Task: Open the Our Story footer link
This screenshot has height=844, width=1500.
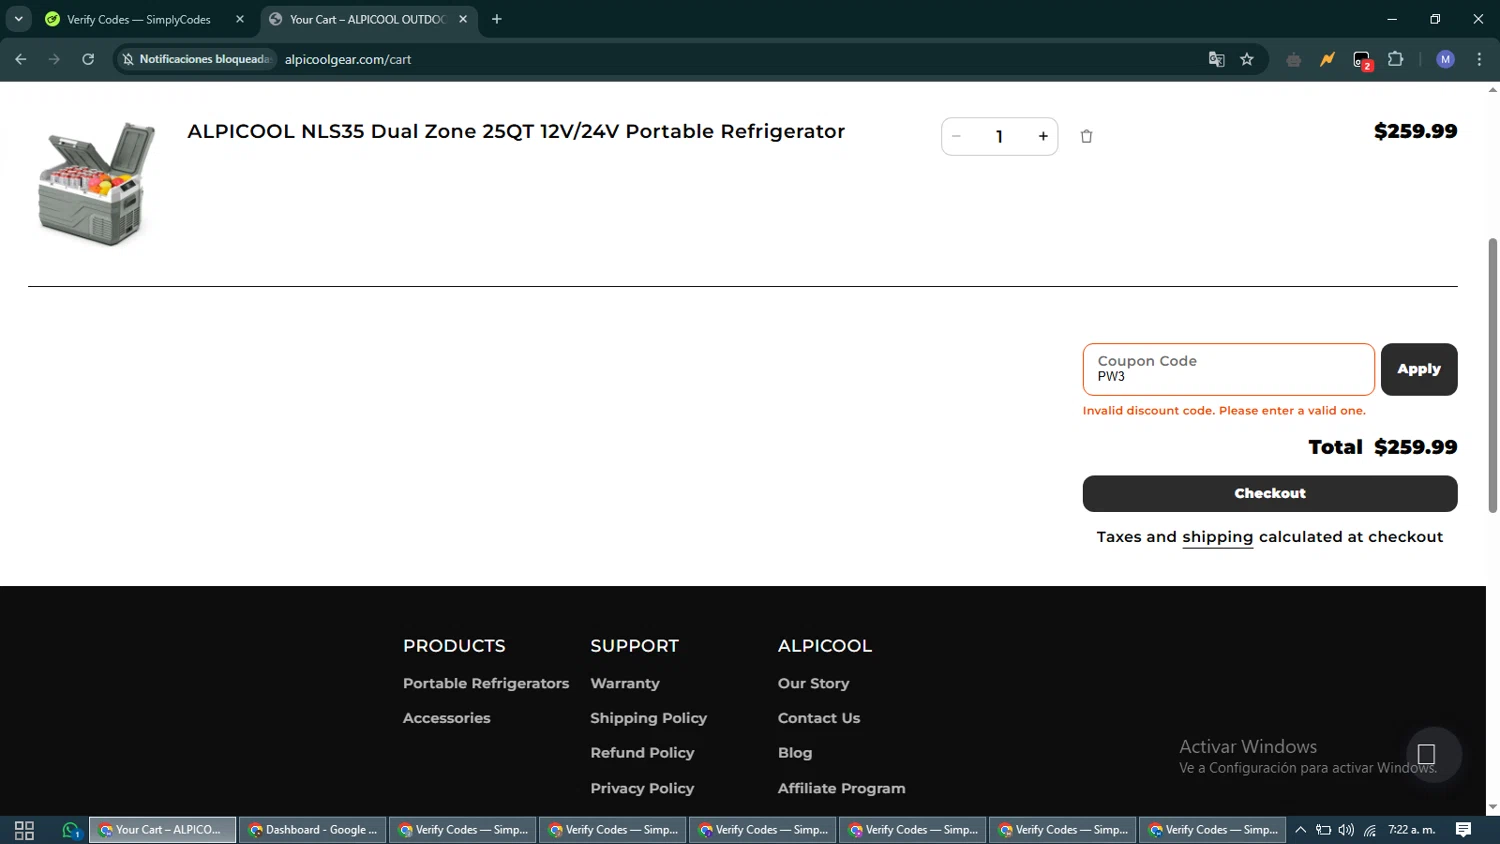Action: pyautogui.click(x=813, y=683)
